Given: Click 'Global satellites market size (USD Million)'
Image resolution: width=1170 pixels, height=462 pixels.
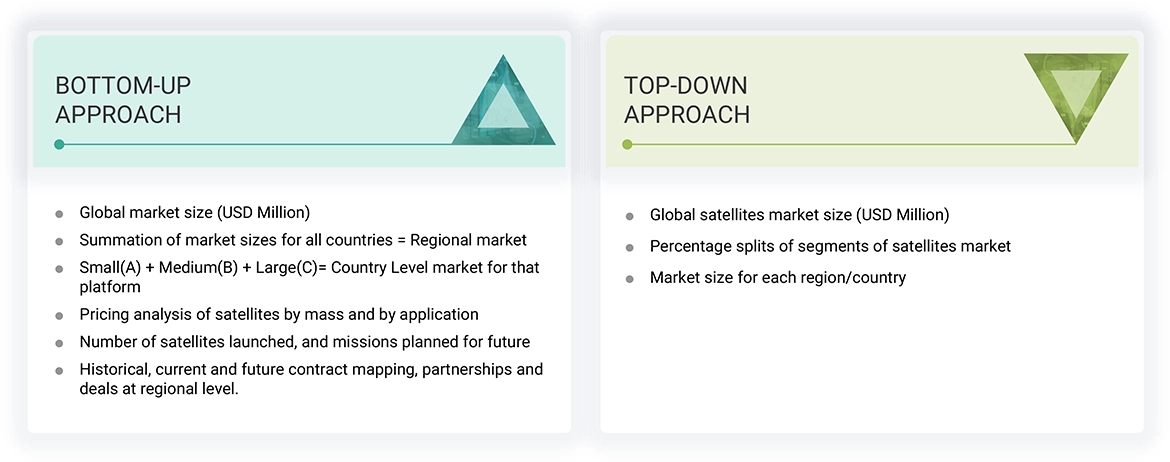Looking at the screenshot, I should click(x=799, y=215).
